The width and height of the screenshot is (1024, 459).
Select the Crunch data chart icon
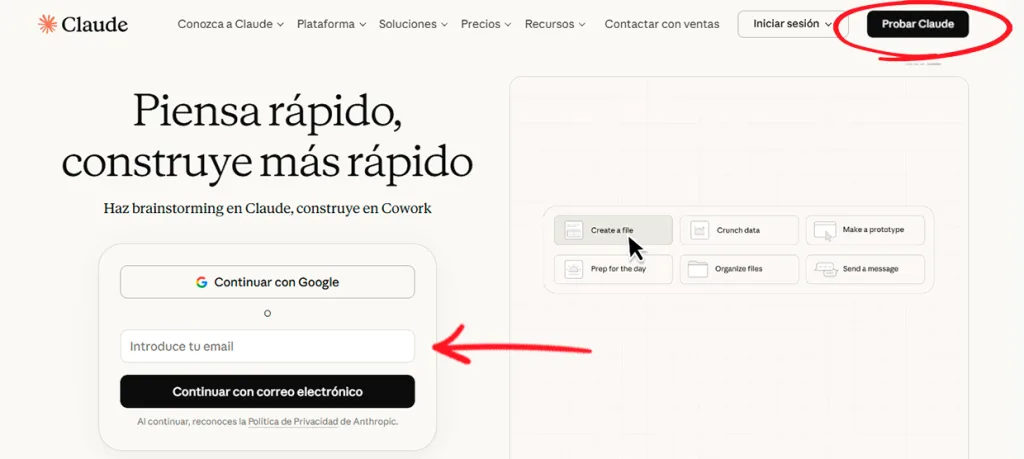point(699,230)
